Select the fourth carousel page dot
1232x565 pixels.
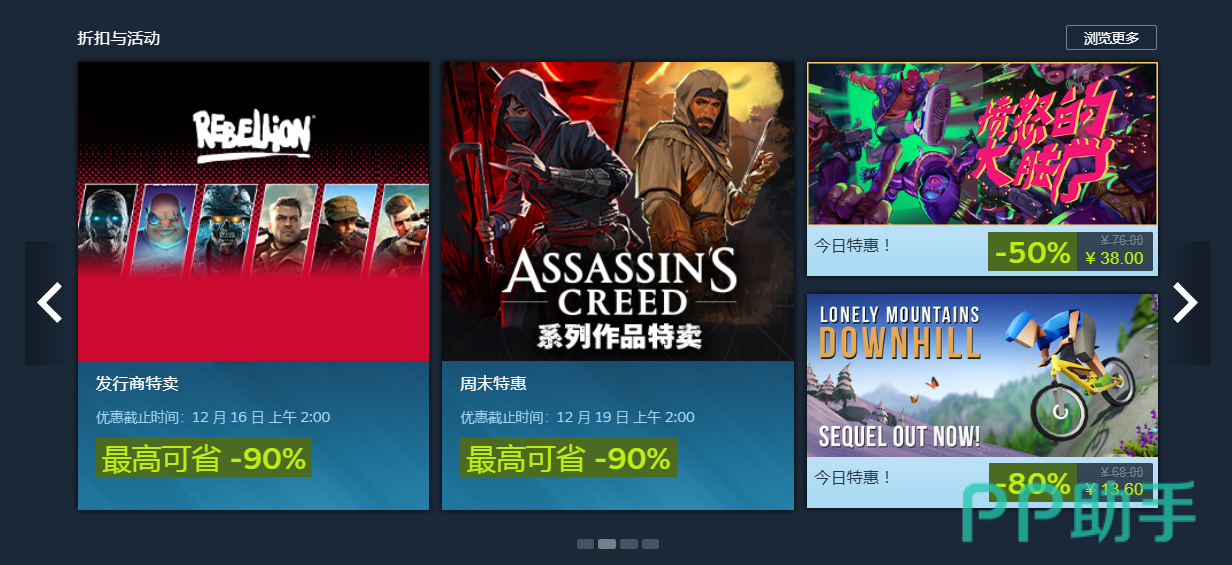click(651, 544)
